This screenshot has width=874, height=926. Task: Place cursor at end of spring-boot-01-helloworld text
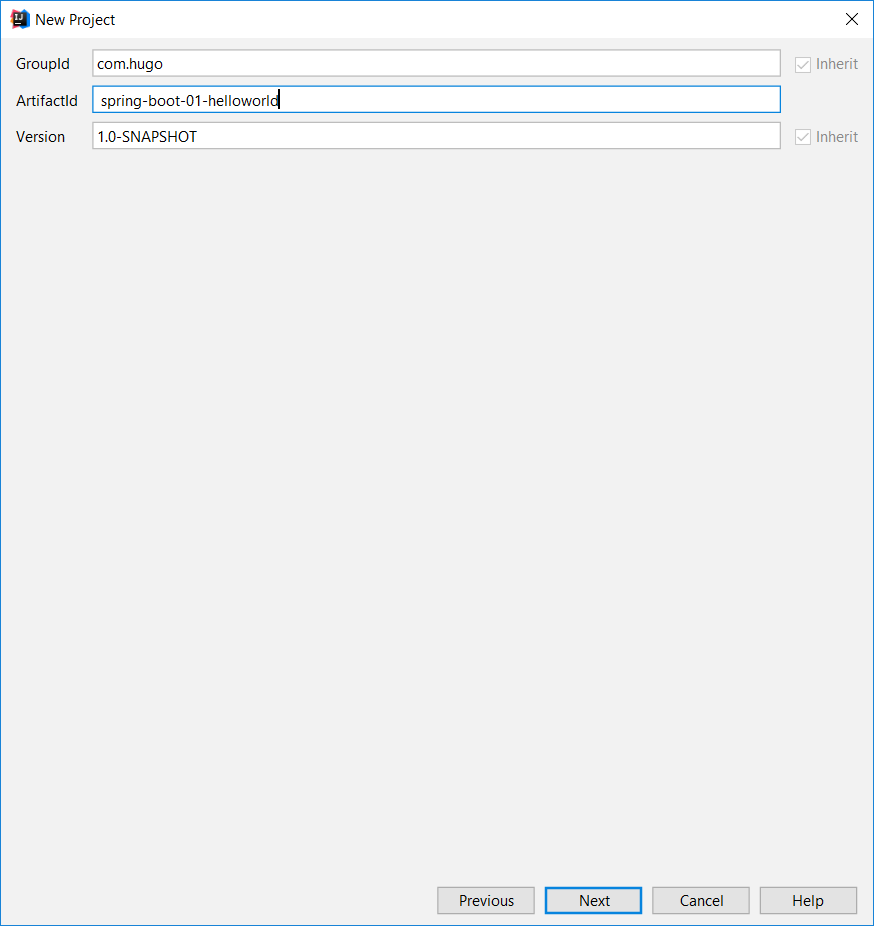[x=279, y=101]
